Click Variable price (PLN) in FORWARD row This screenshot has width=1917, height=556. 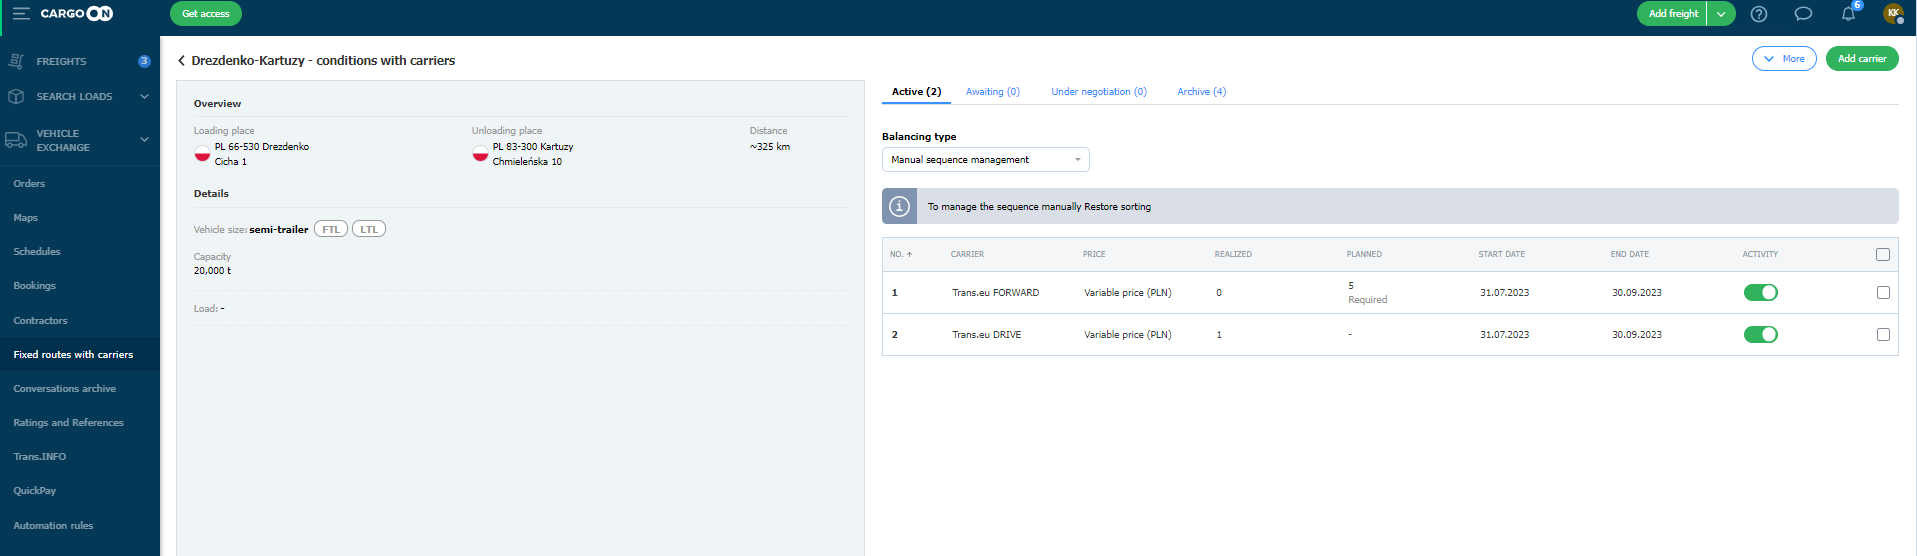click(1127, 293)
